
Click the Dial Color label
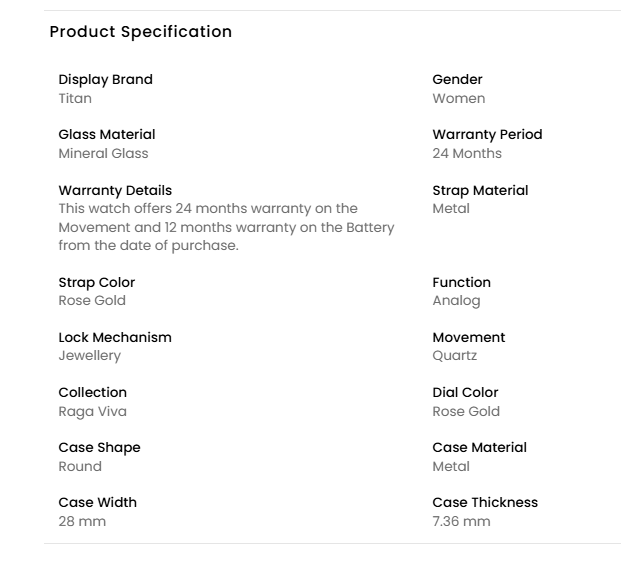point(465,393)
